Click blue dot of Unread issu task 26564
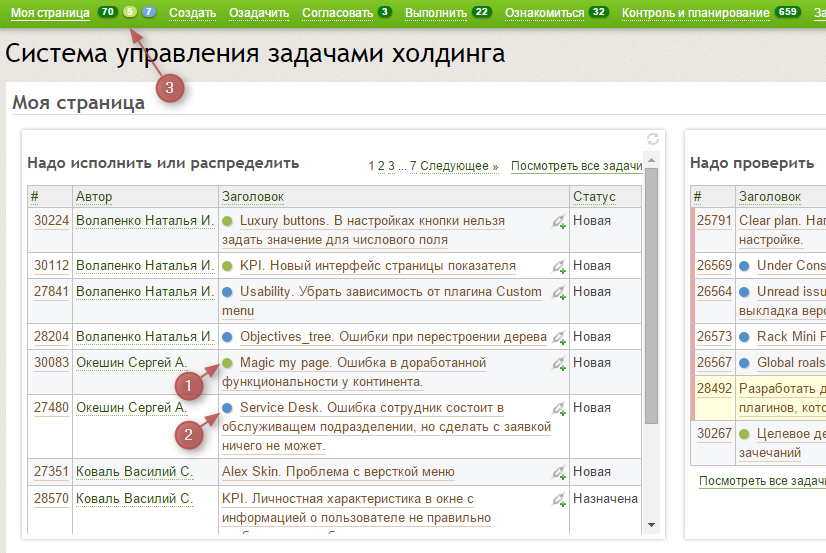The image size is (826, 553). point(744,292)
